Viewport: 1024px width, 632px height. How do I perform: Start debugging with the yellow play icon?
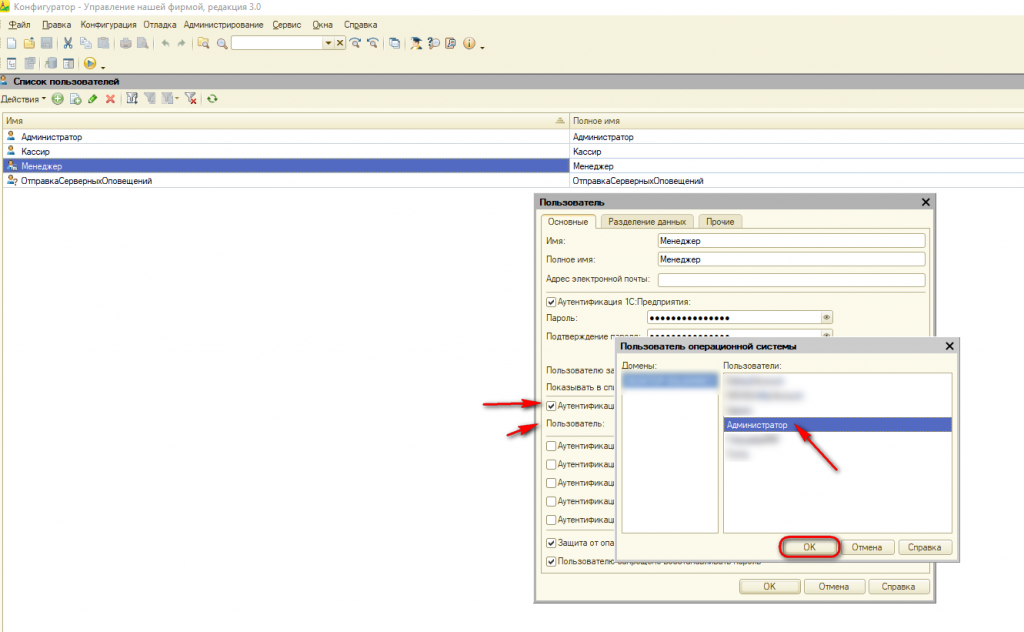click(90, 63)
